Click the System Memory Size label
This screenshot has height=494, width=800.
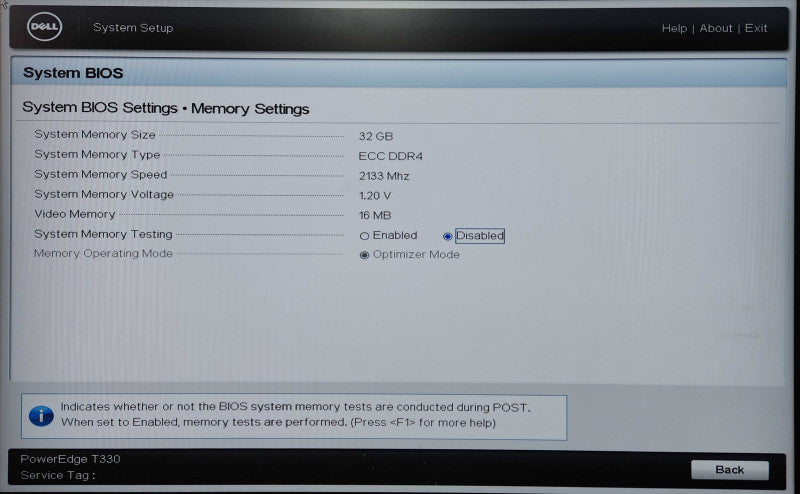click(x=95, y=135)
